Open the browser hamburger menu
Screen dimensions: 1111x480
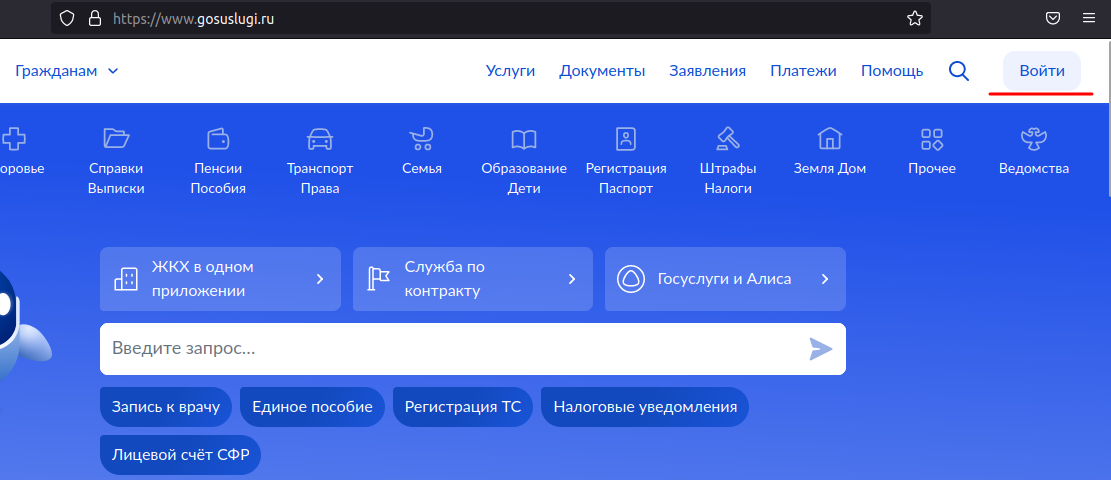coord(1089,18)
